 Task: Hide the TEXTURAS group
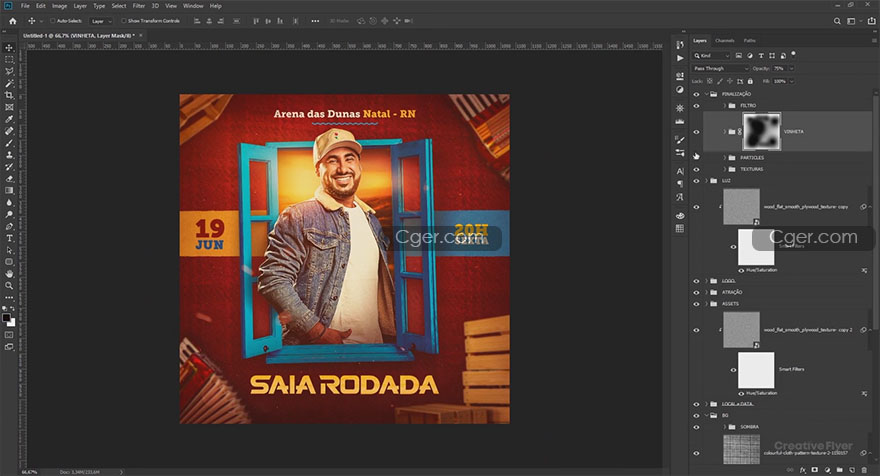pyautogui.click(x=696, y=169)
